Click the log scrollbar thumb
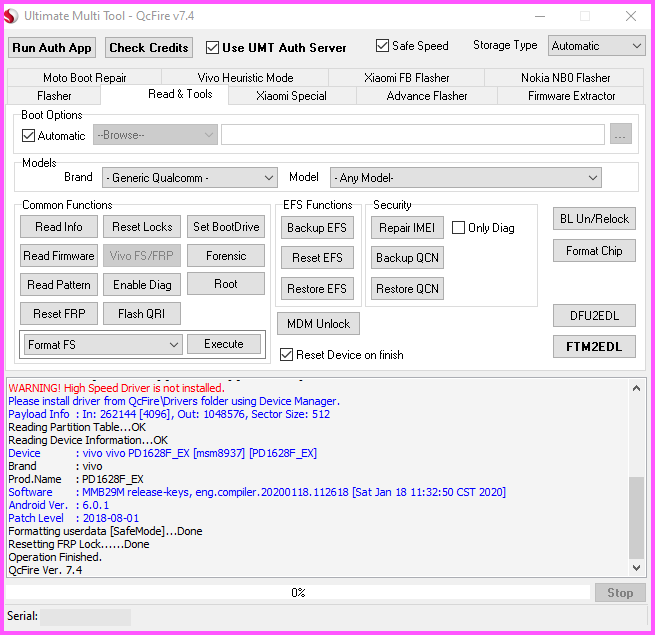 pyautogui.click(x=636, y=517)
